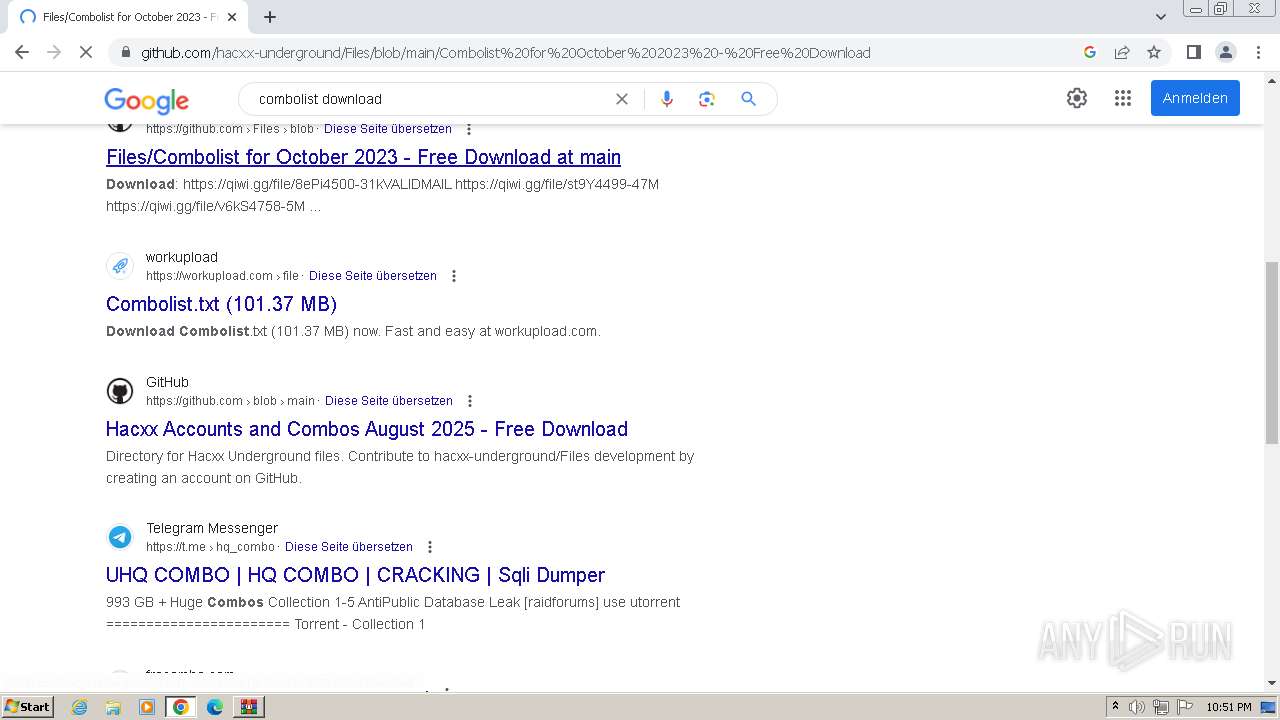Open Microsoft Edge from taskbar
Screen dimensions: 1280x720
click(215, 707)
